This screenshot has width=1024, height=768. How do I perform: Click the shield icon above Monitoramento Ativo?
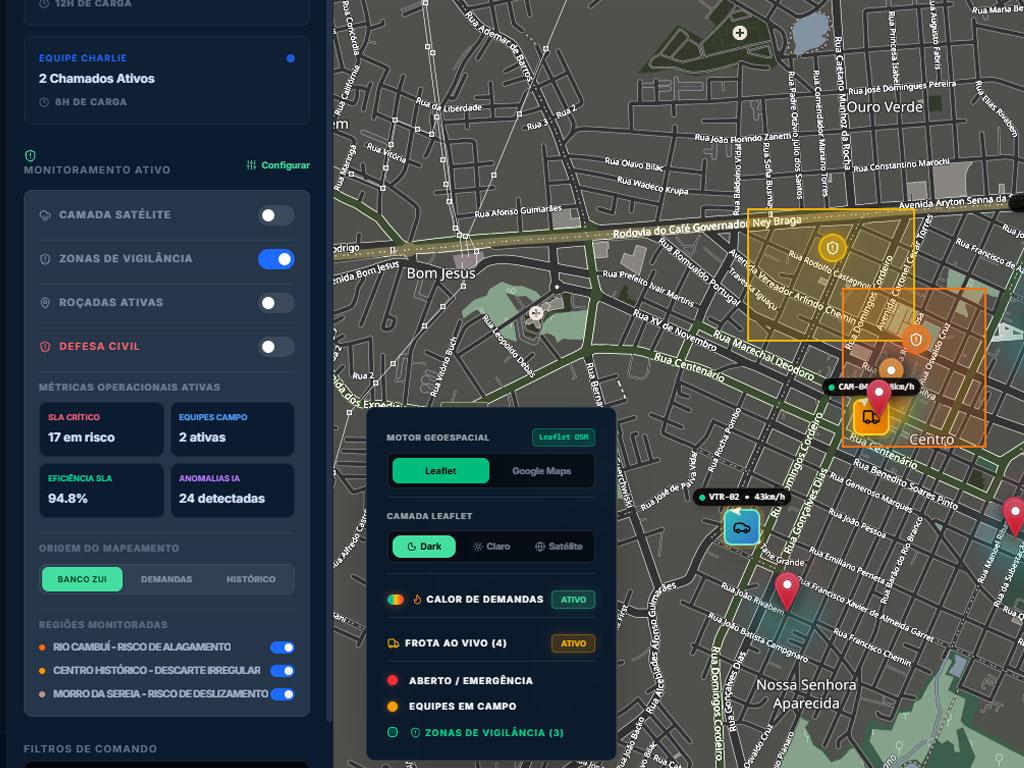click(x=30, y=155)
